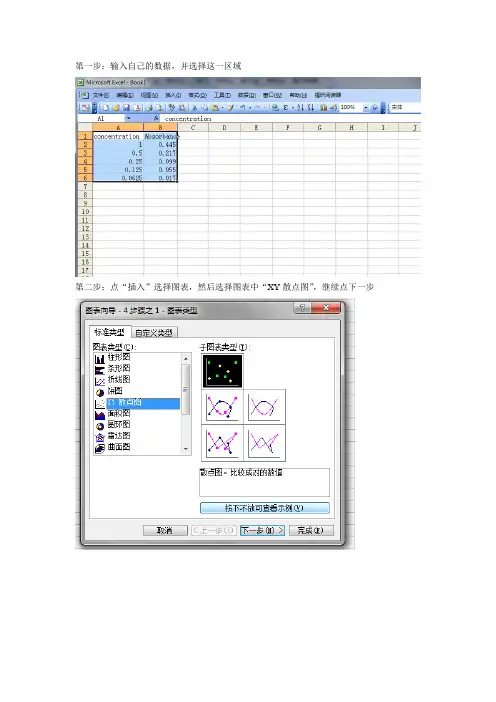Select the column chart type 柱形图

click(x=137, y=357)
